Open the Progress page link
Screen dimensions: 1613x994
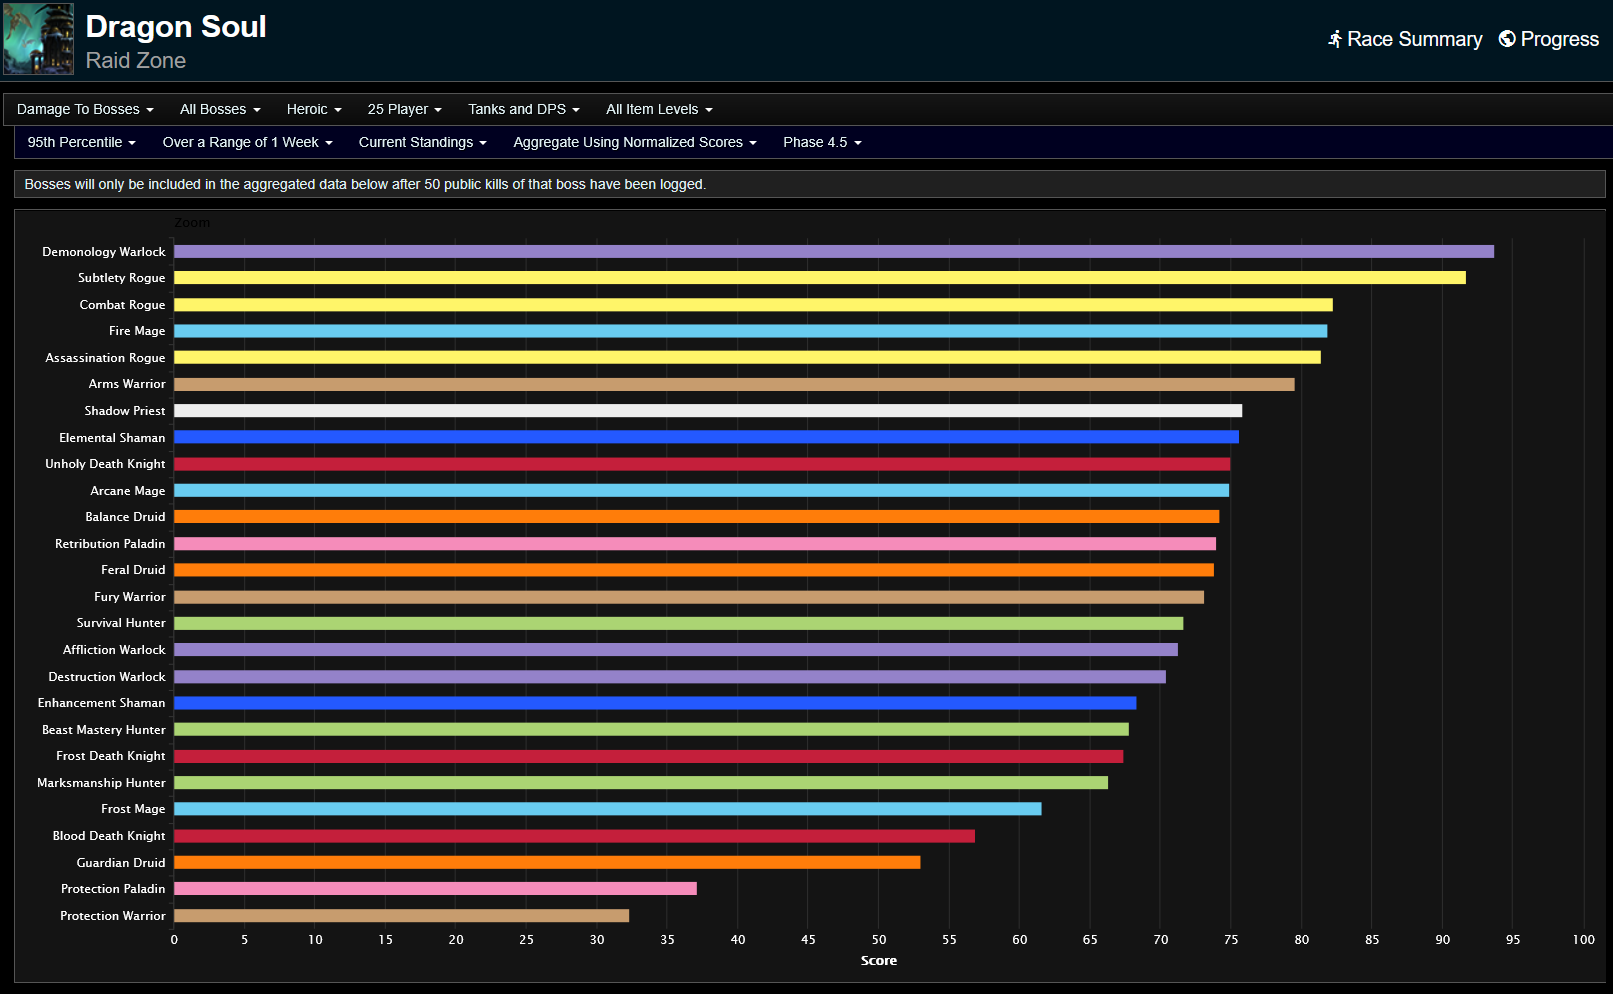[1558, 39]
